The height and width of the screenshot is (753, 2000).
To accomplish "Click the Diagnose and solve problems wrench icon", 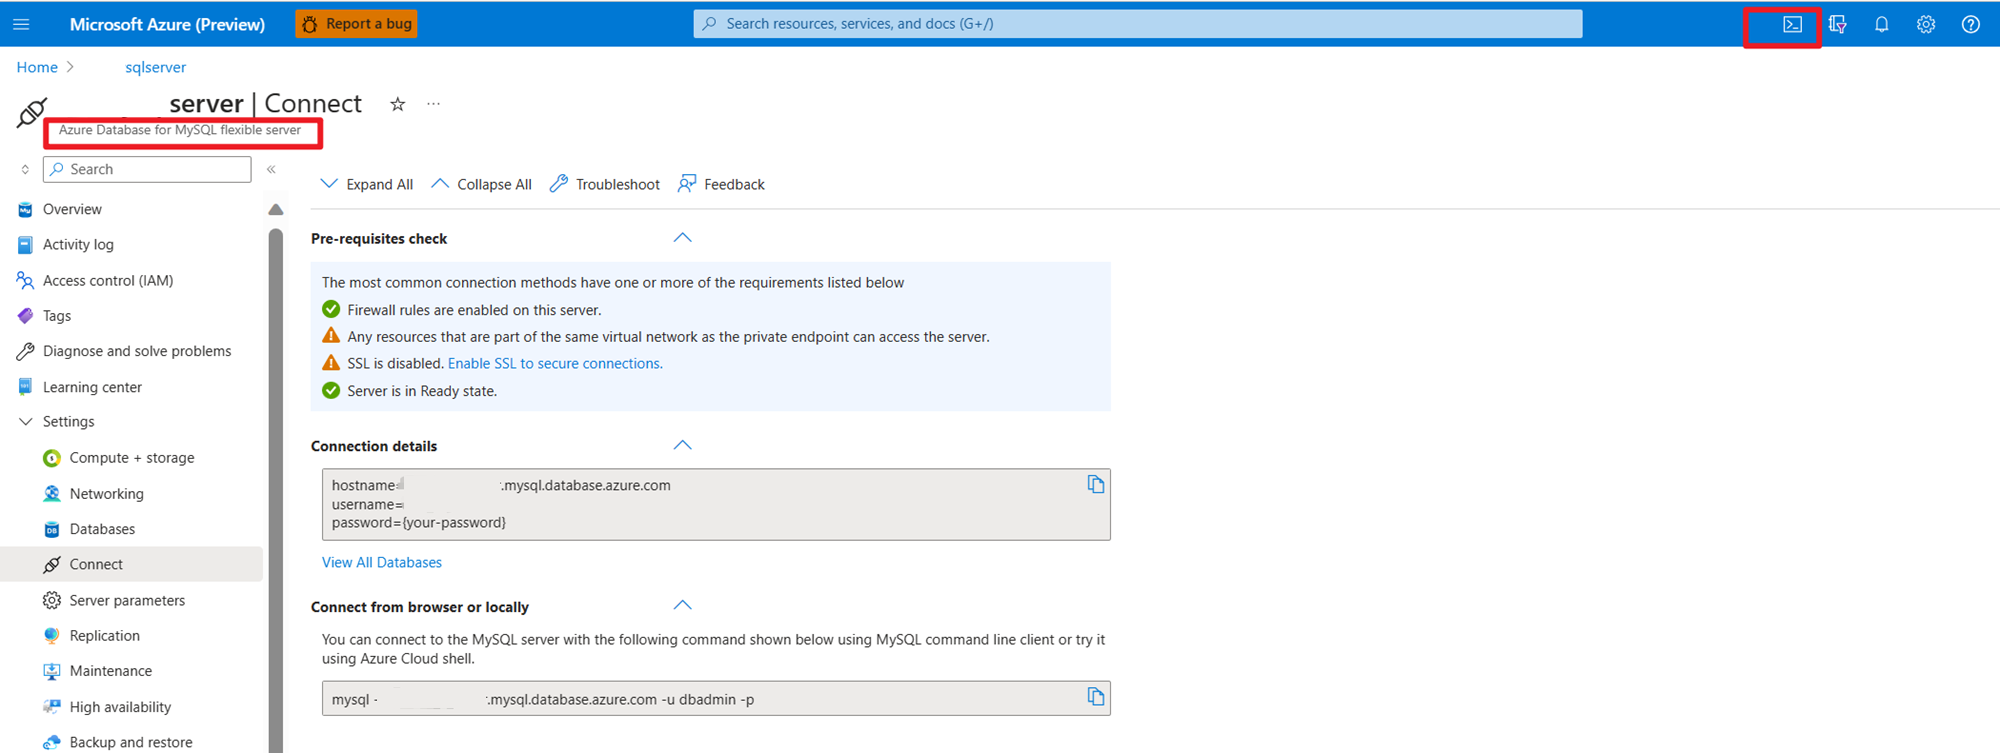I will (25, 351).
